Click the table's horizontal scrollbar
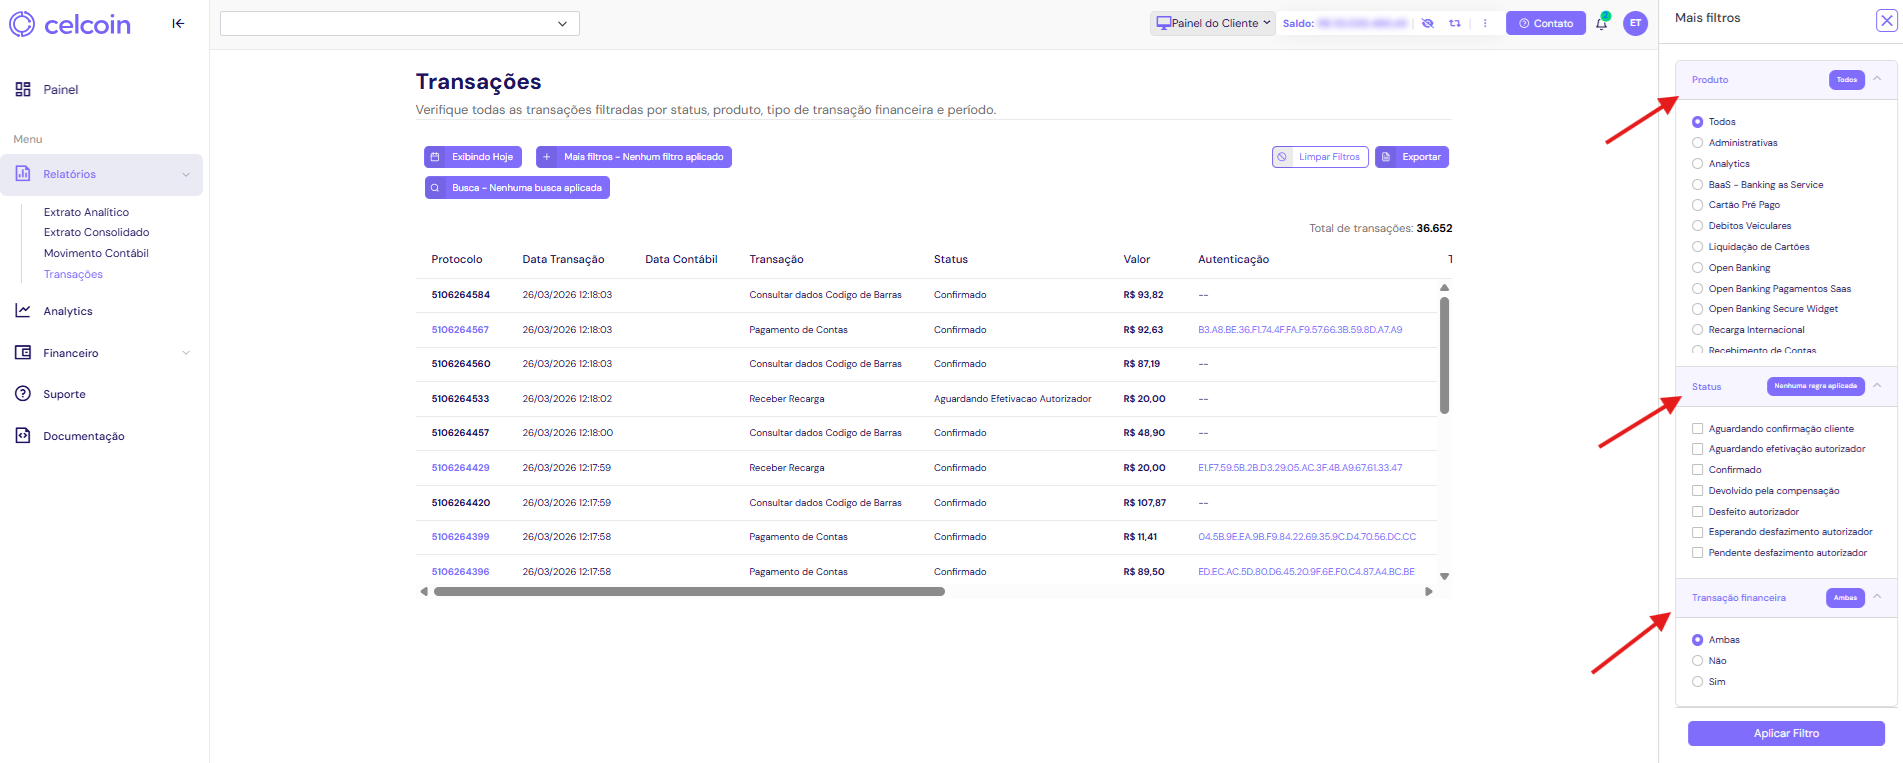The image size is (1903, 763). click(689, 591)
